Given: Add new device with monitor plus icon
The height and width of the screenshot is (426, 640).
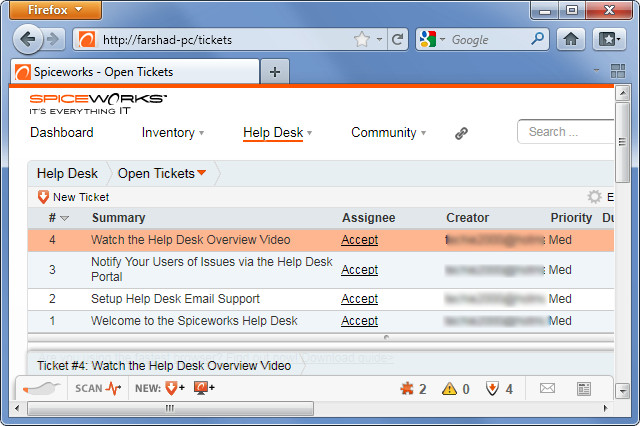Looking at the screenshot, I should click(x=204, y=388).
